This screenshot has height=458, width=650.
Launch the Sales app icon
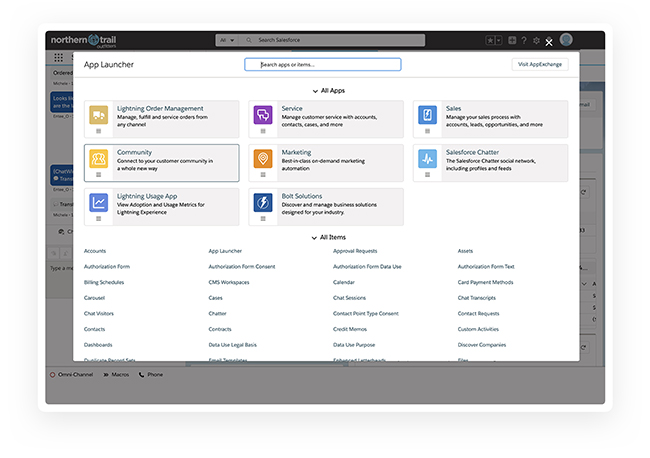[427, 115]
